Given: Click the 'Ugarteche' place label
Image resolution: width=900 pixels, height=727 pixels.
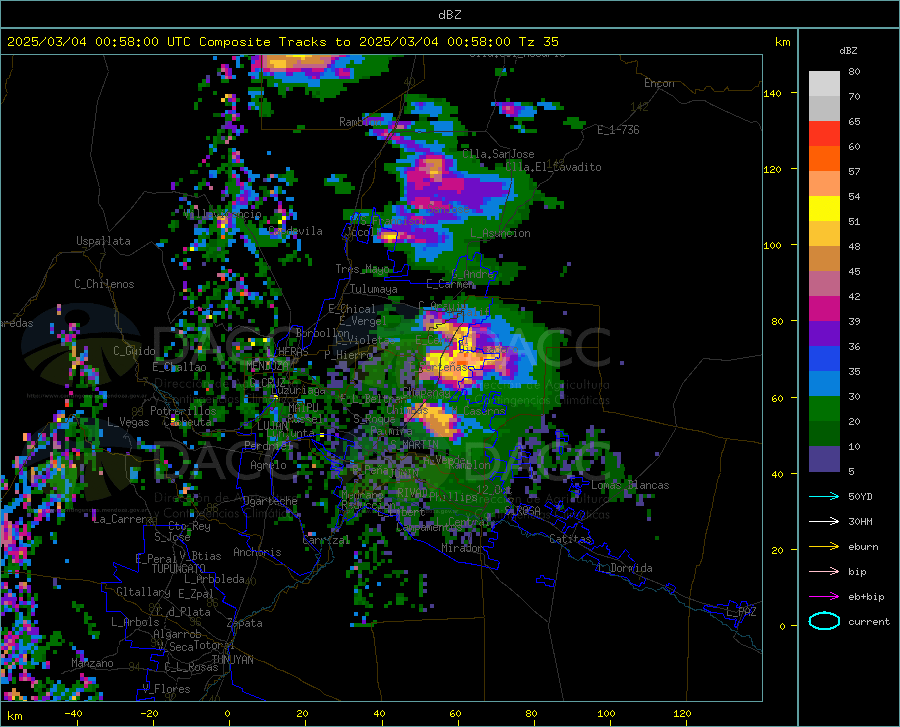Looking at the screenshot, I should click(270, 501).
